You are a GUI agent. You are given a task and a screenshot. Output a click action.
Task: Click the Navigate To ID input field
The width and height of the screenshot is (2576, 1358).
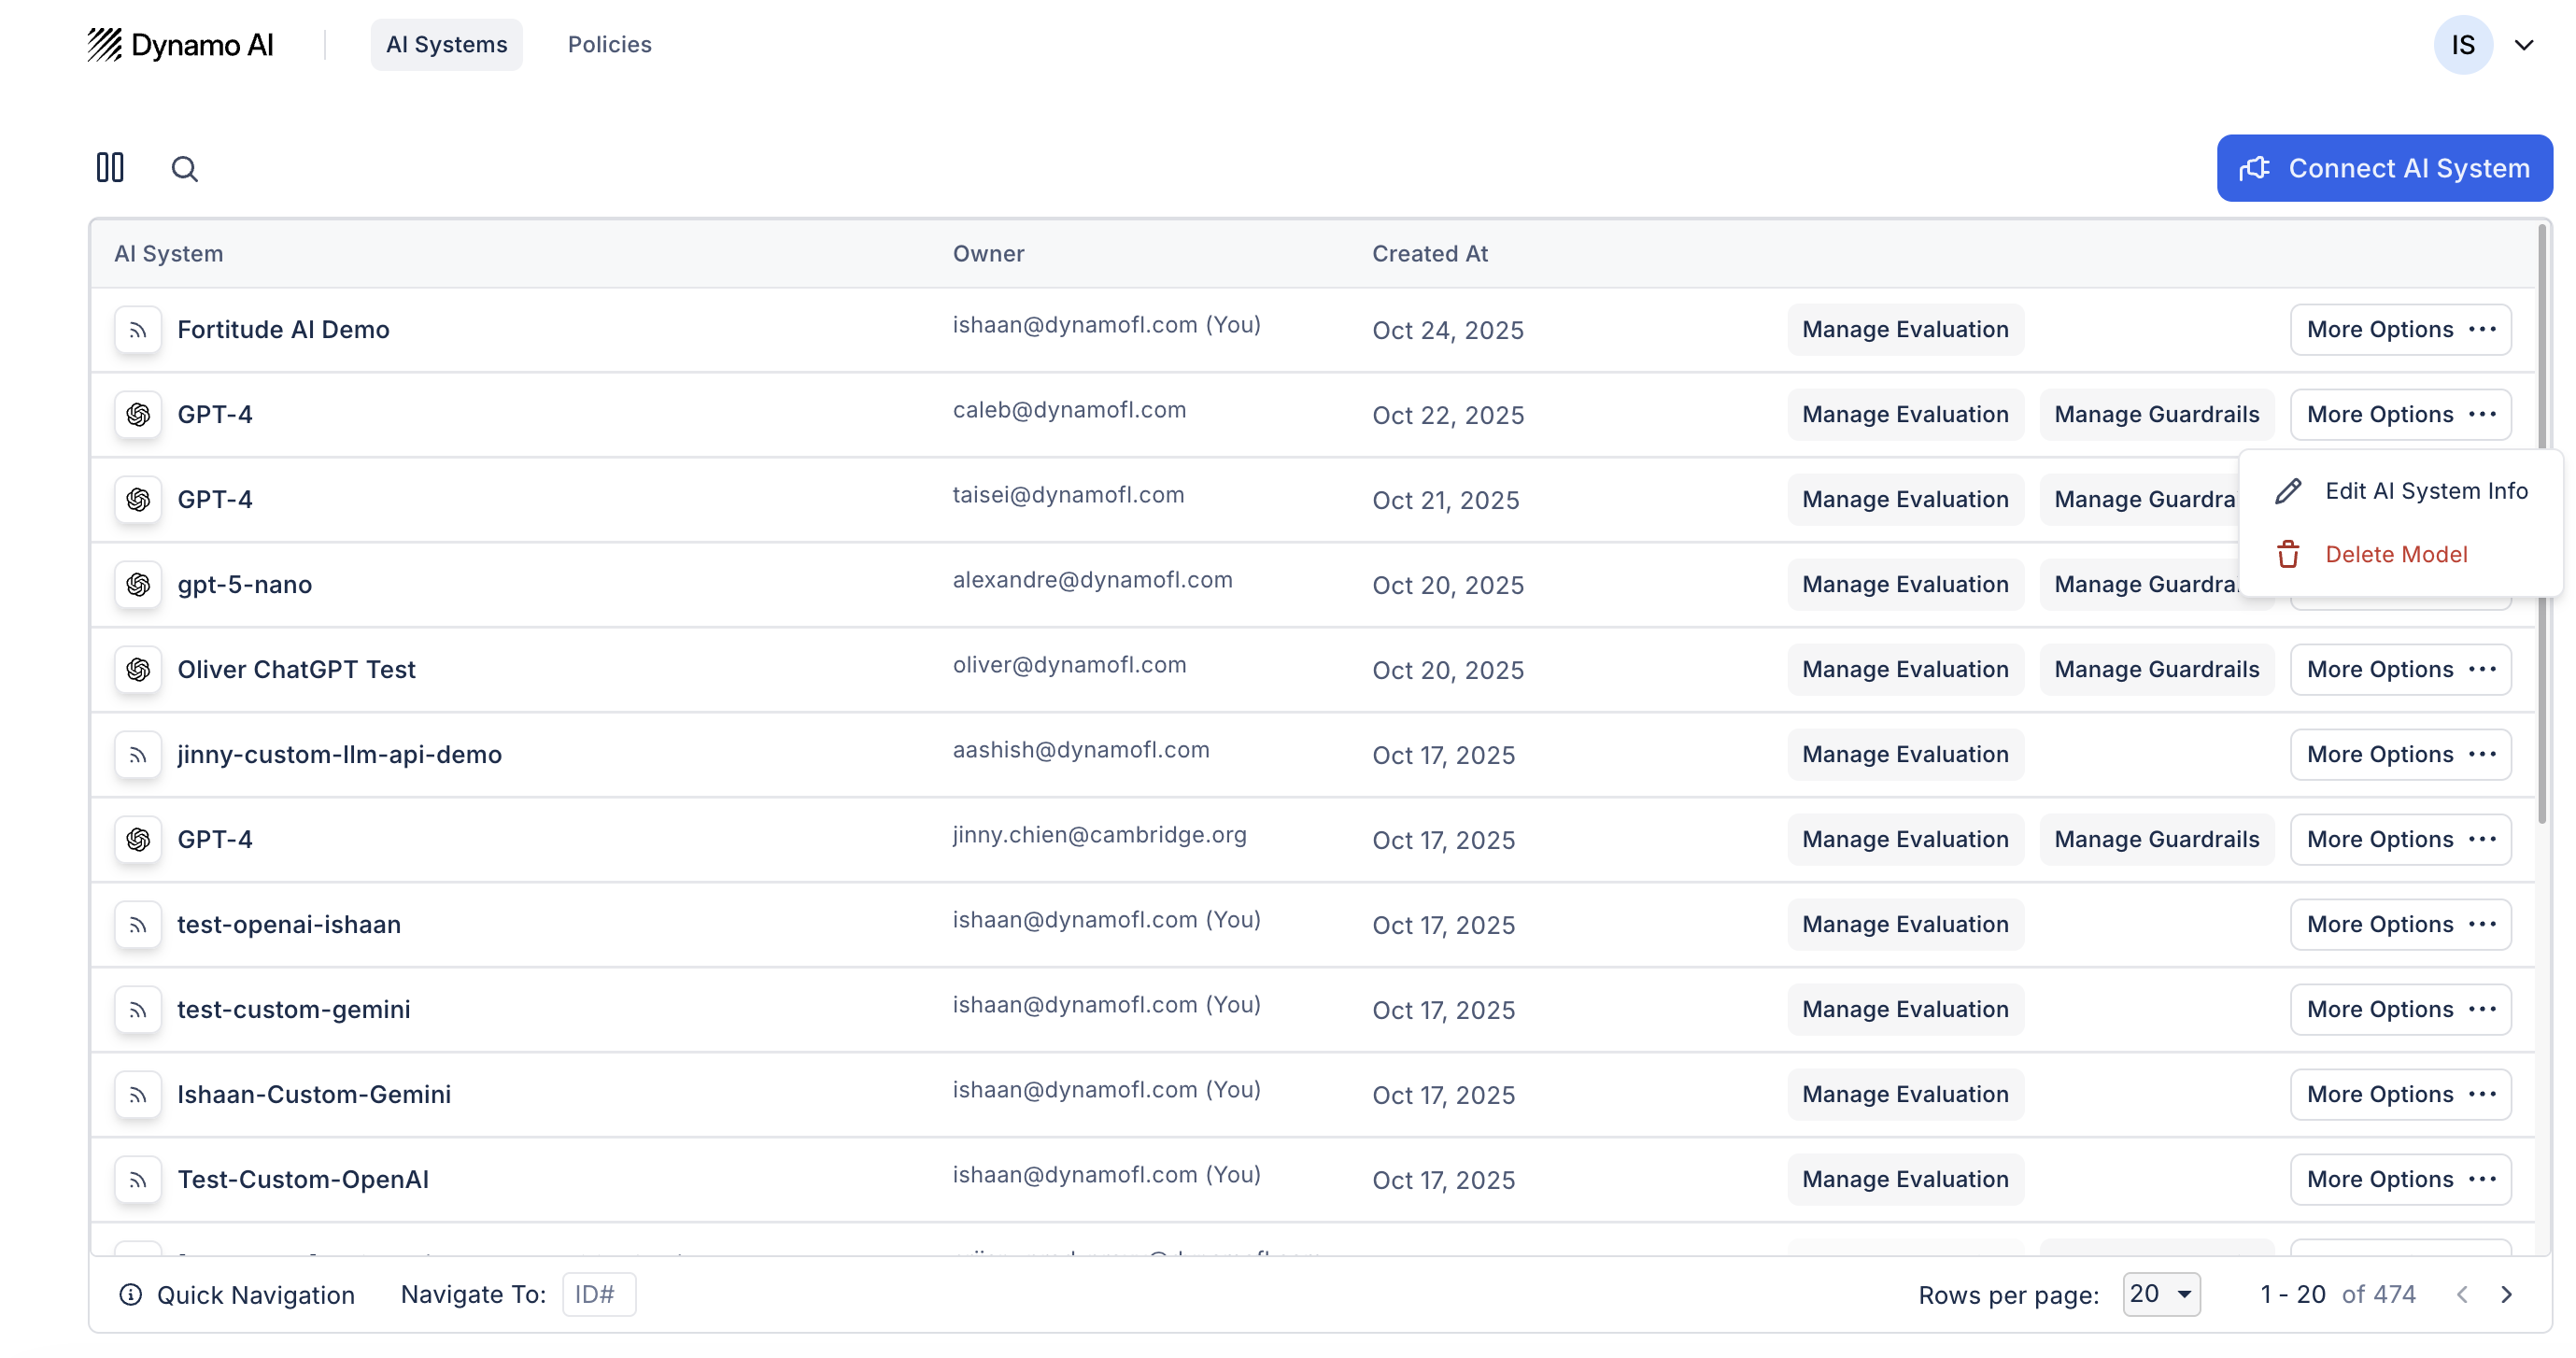pos(598,1294)
